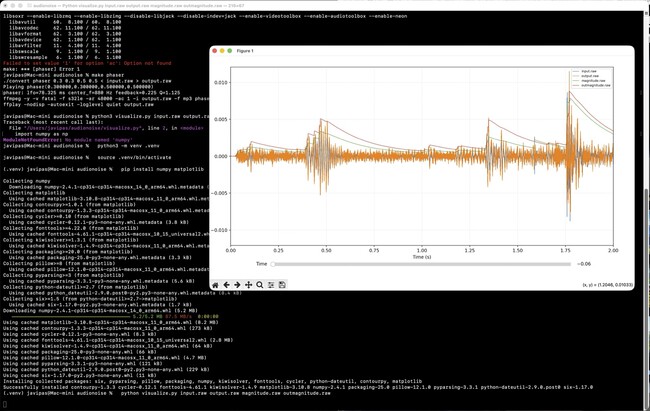Click the Figure 1 title bar
The height and width of the screenshot is (411, 650).
422,51
